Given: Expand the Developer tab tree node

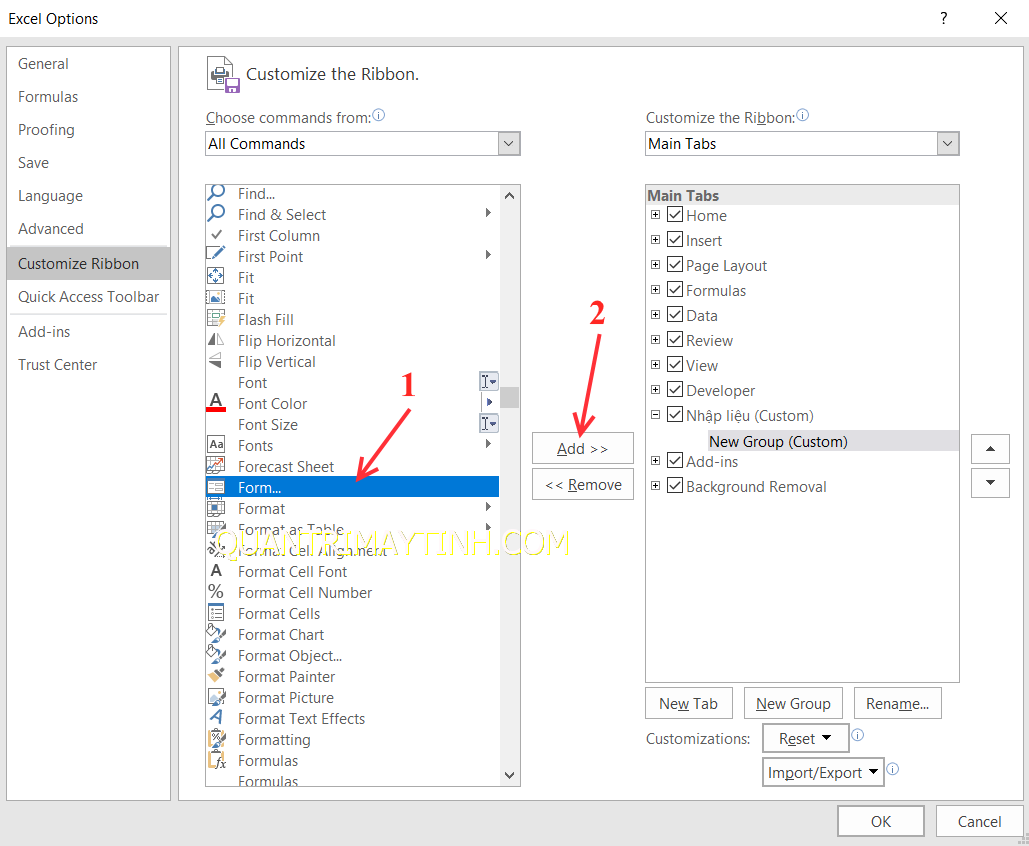Looking at the screenshot, I should point(655,389).
